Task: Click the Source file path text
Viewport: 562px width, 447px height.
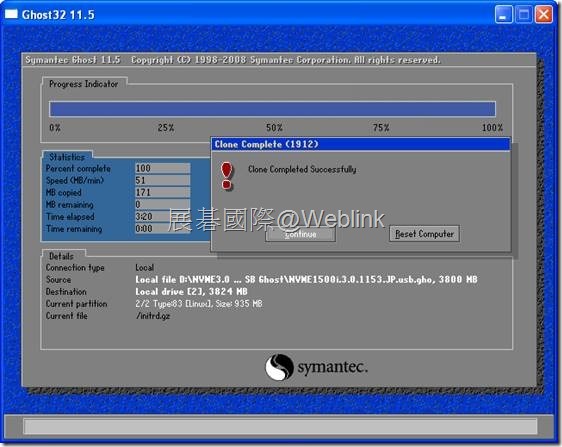Action: [x=306, y=280]
